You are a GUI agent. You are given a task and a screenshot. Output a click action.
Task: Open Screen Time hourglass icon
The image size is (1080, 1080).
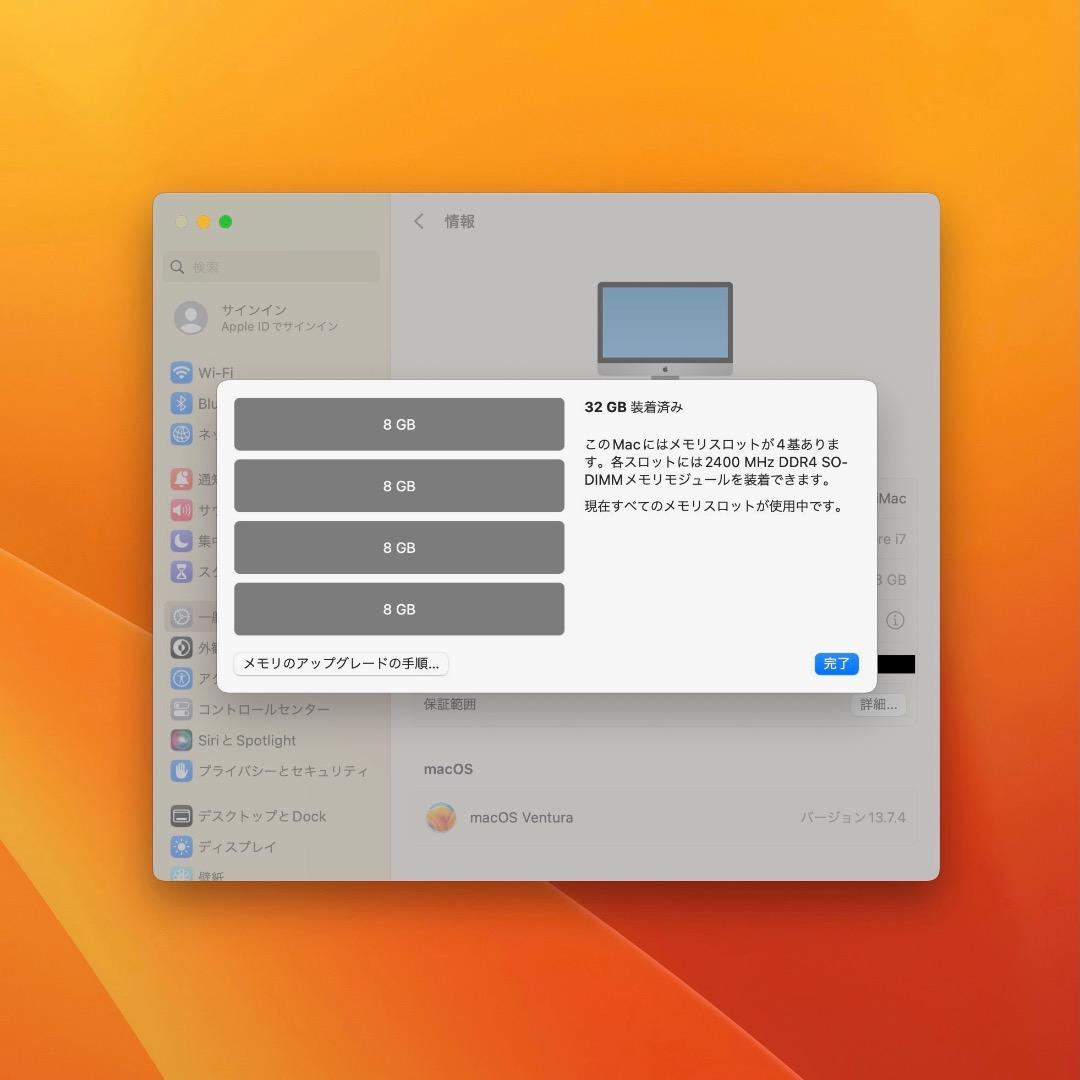tap(181, 572)
